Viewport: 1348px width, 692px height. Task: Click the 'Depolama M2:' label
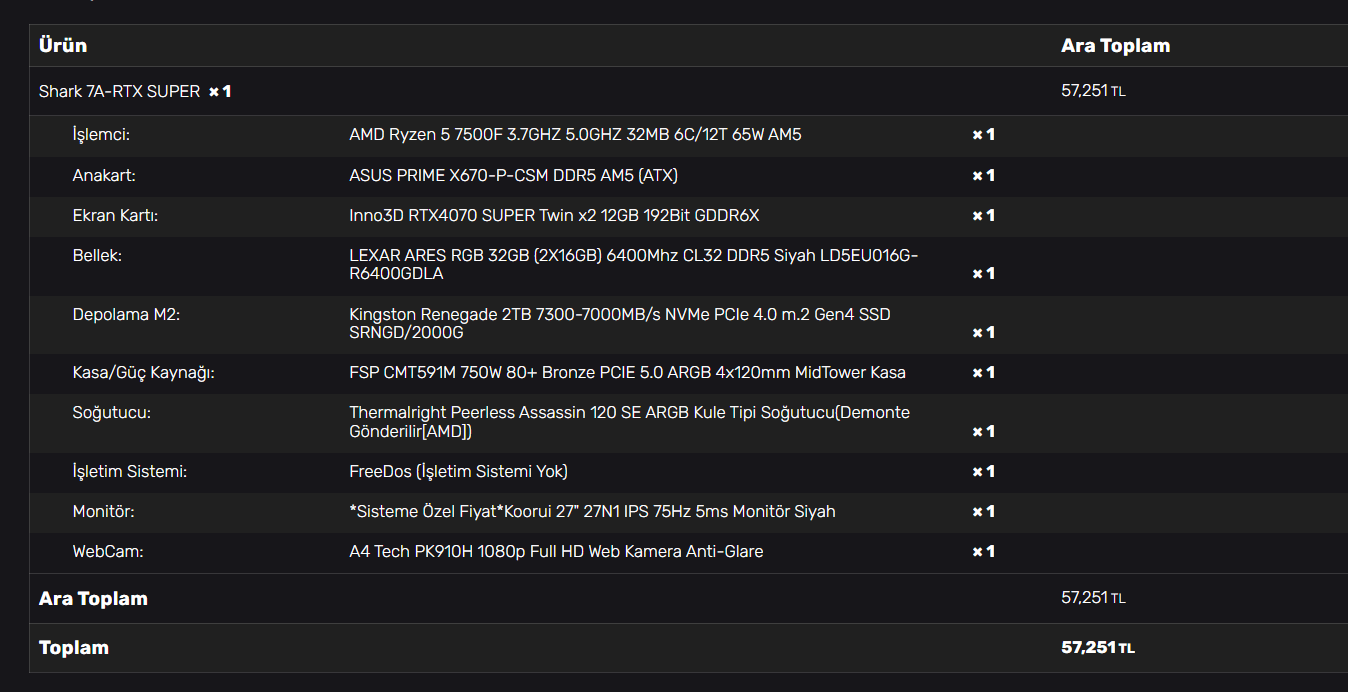coord(126,314)
